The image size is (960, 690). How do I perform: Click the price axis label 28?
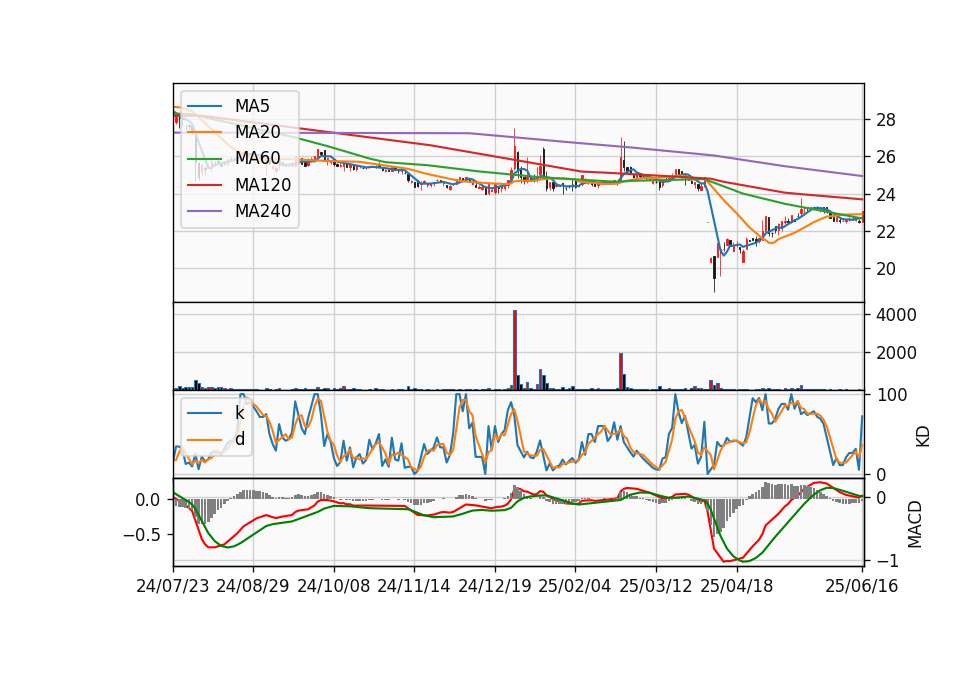pyautogui.click(x=886, y=120)
